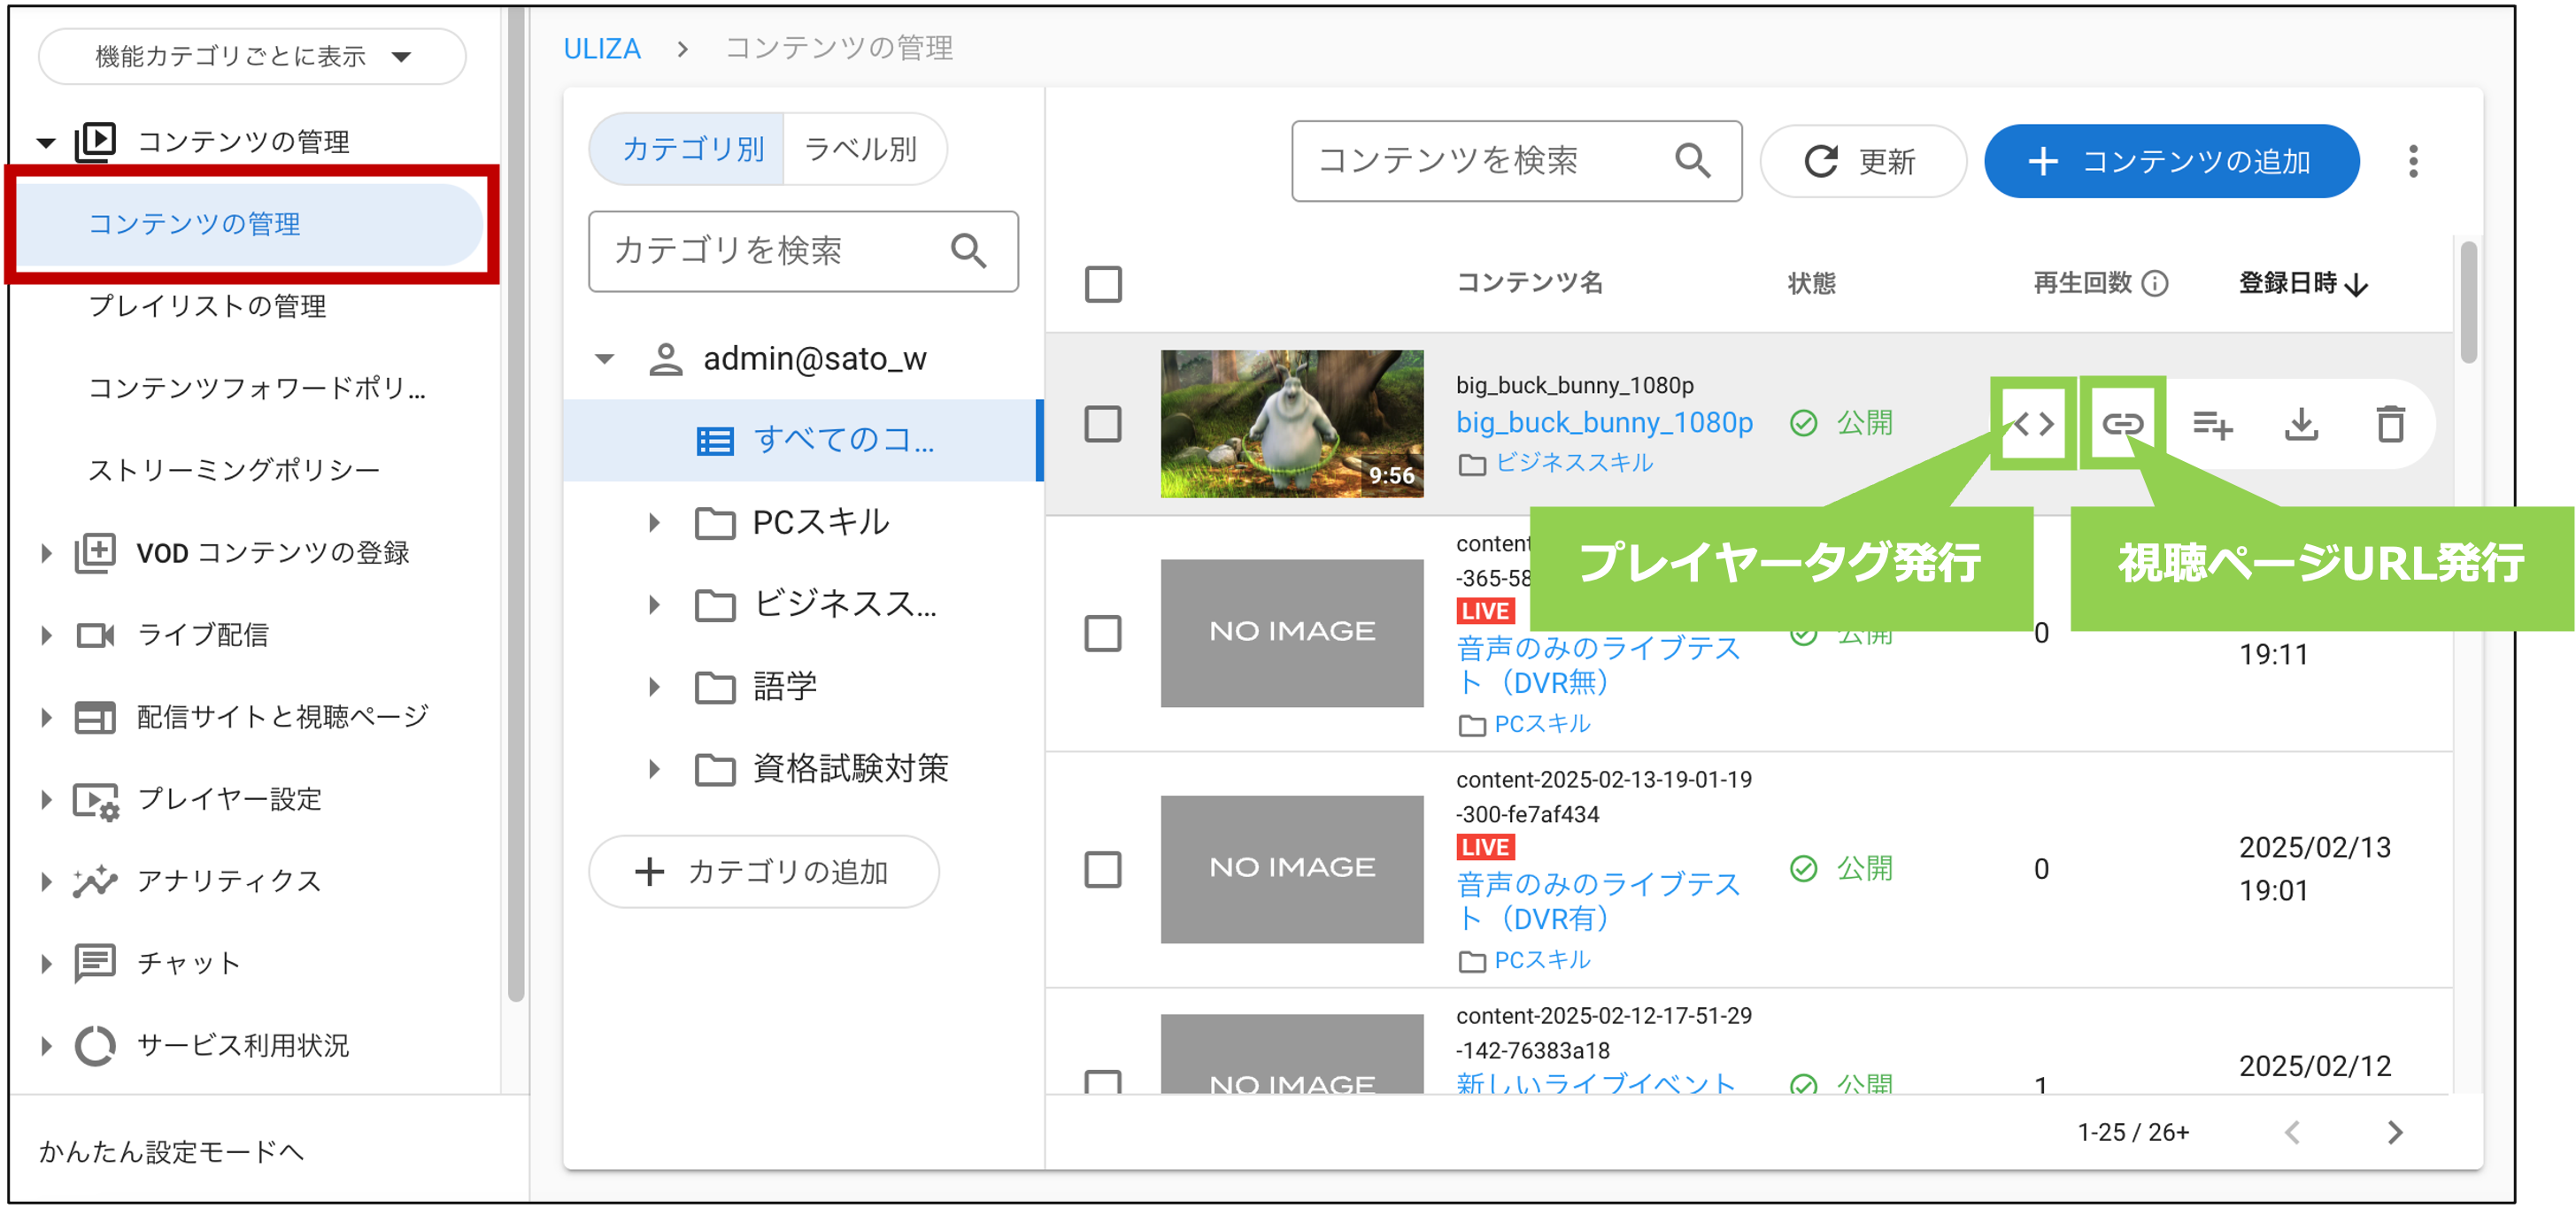Switch to カテゴリ別 tab
The height and width of the screenshot is (1208, 2576).
click(x=688, y=149)
